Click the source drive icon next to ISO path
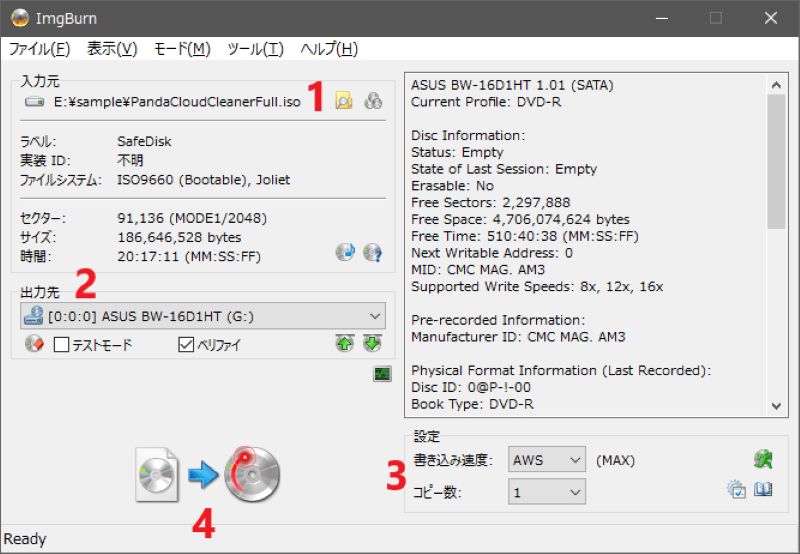 pos(35,102)
